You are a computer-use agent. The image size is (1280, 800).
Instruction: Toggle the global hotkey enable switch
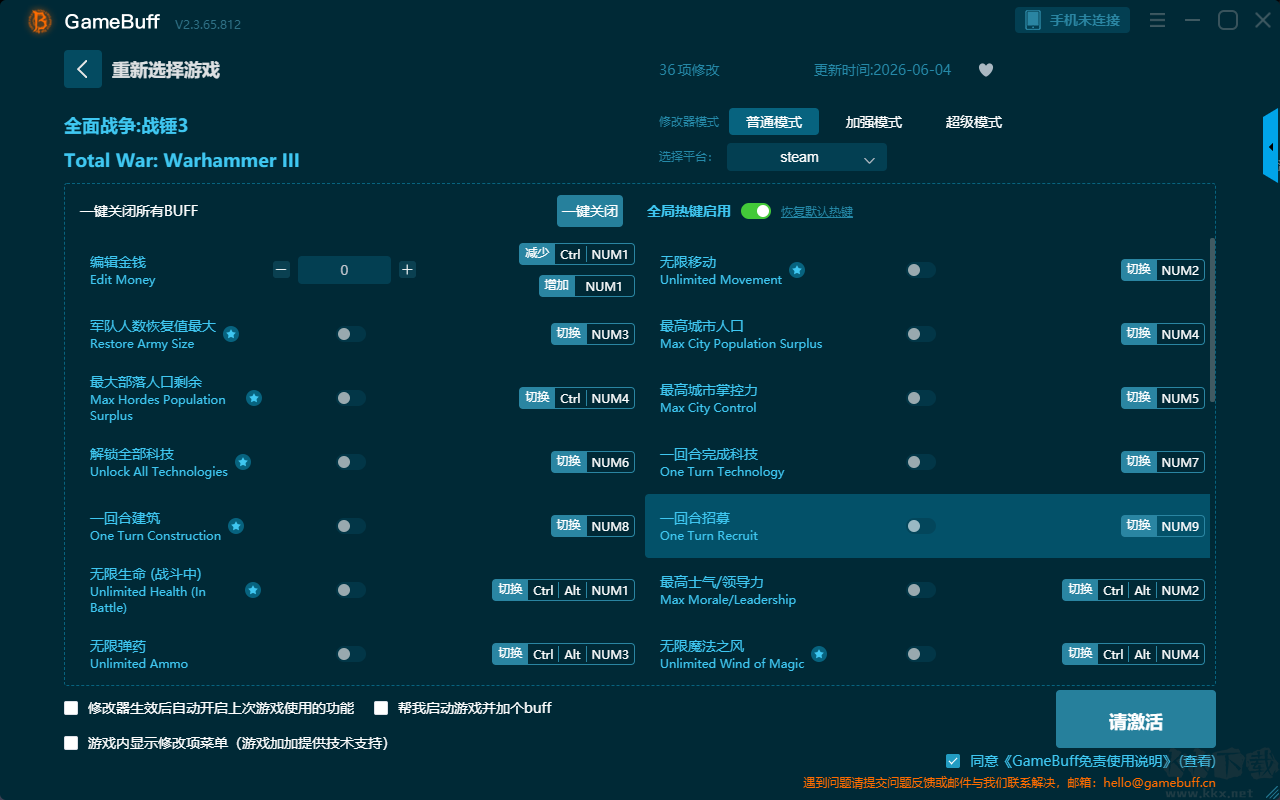click(756, 211)
